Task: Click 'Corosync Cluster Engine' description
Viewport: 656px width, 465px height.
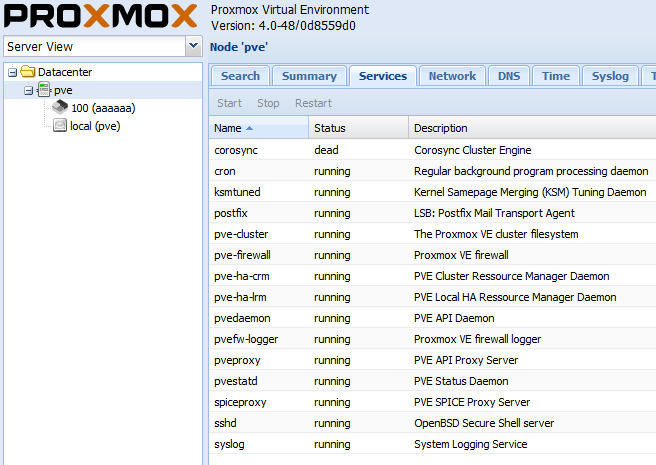Action: point(473,150)
